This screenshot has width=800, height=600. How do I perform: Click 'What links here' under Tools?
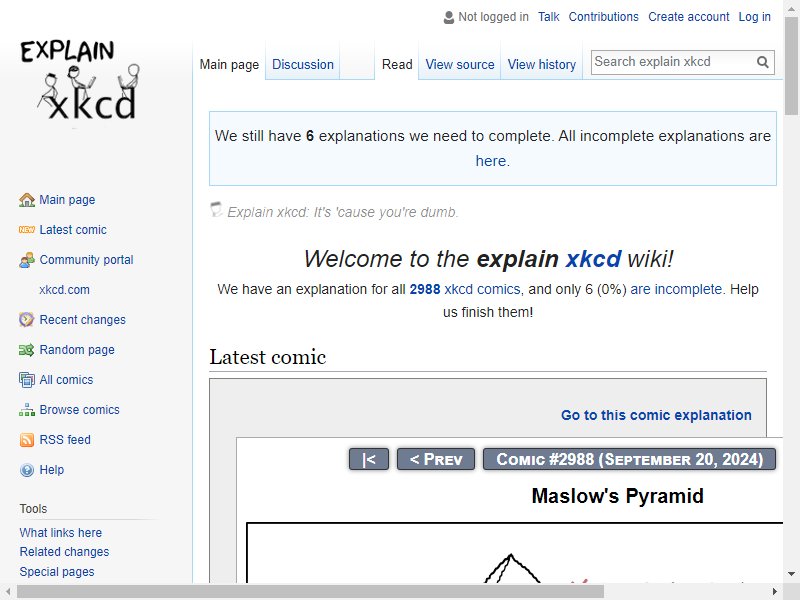coord(61,533)
